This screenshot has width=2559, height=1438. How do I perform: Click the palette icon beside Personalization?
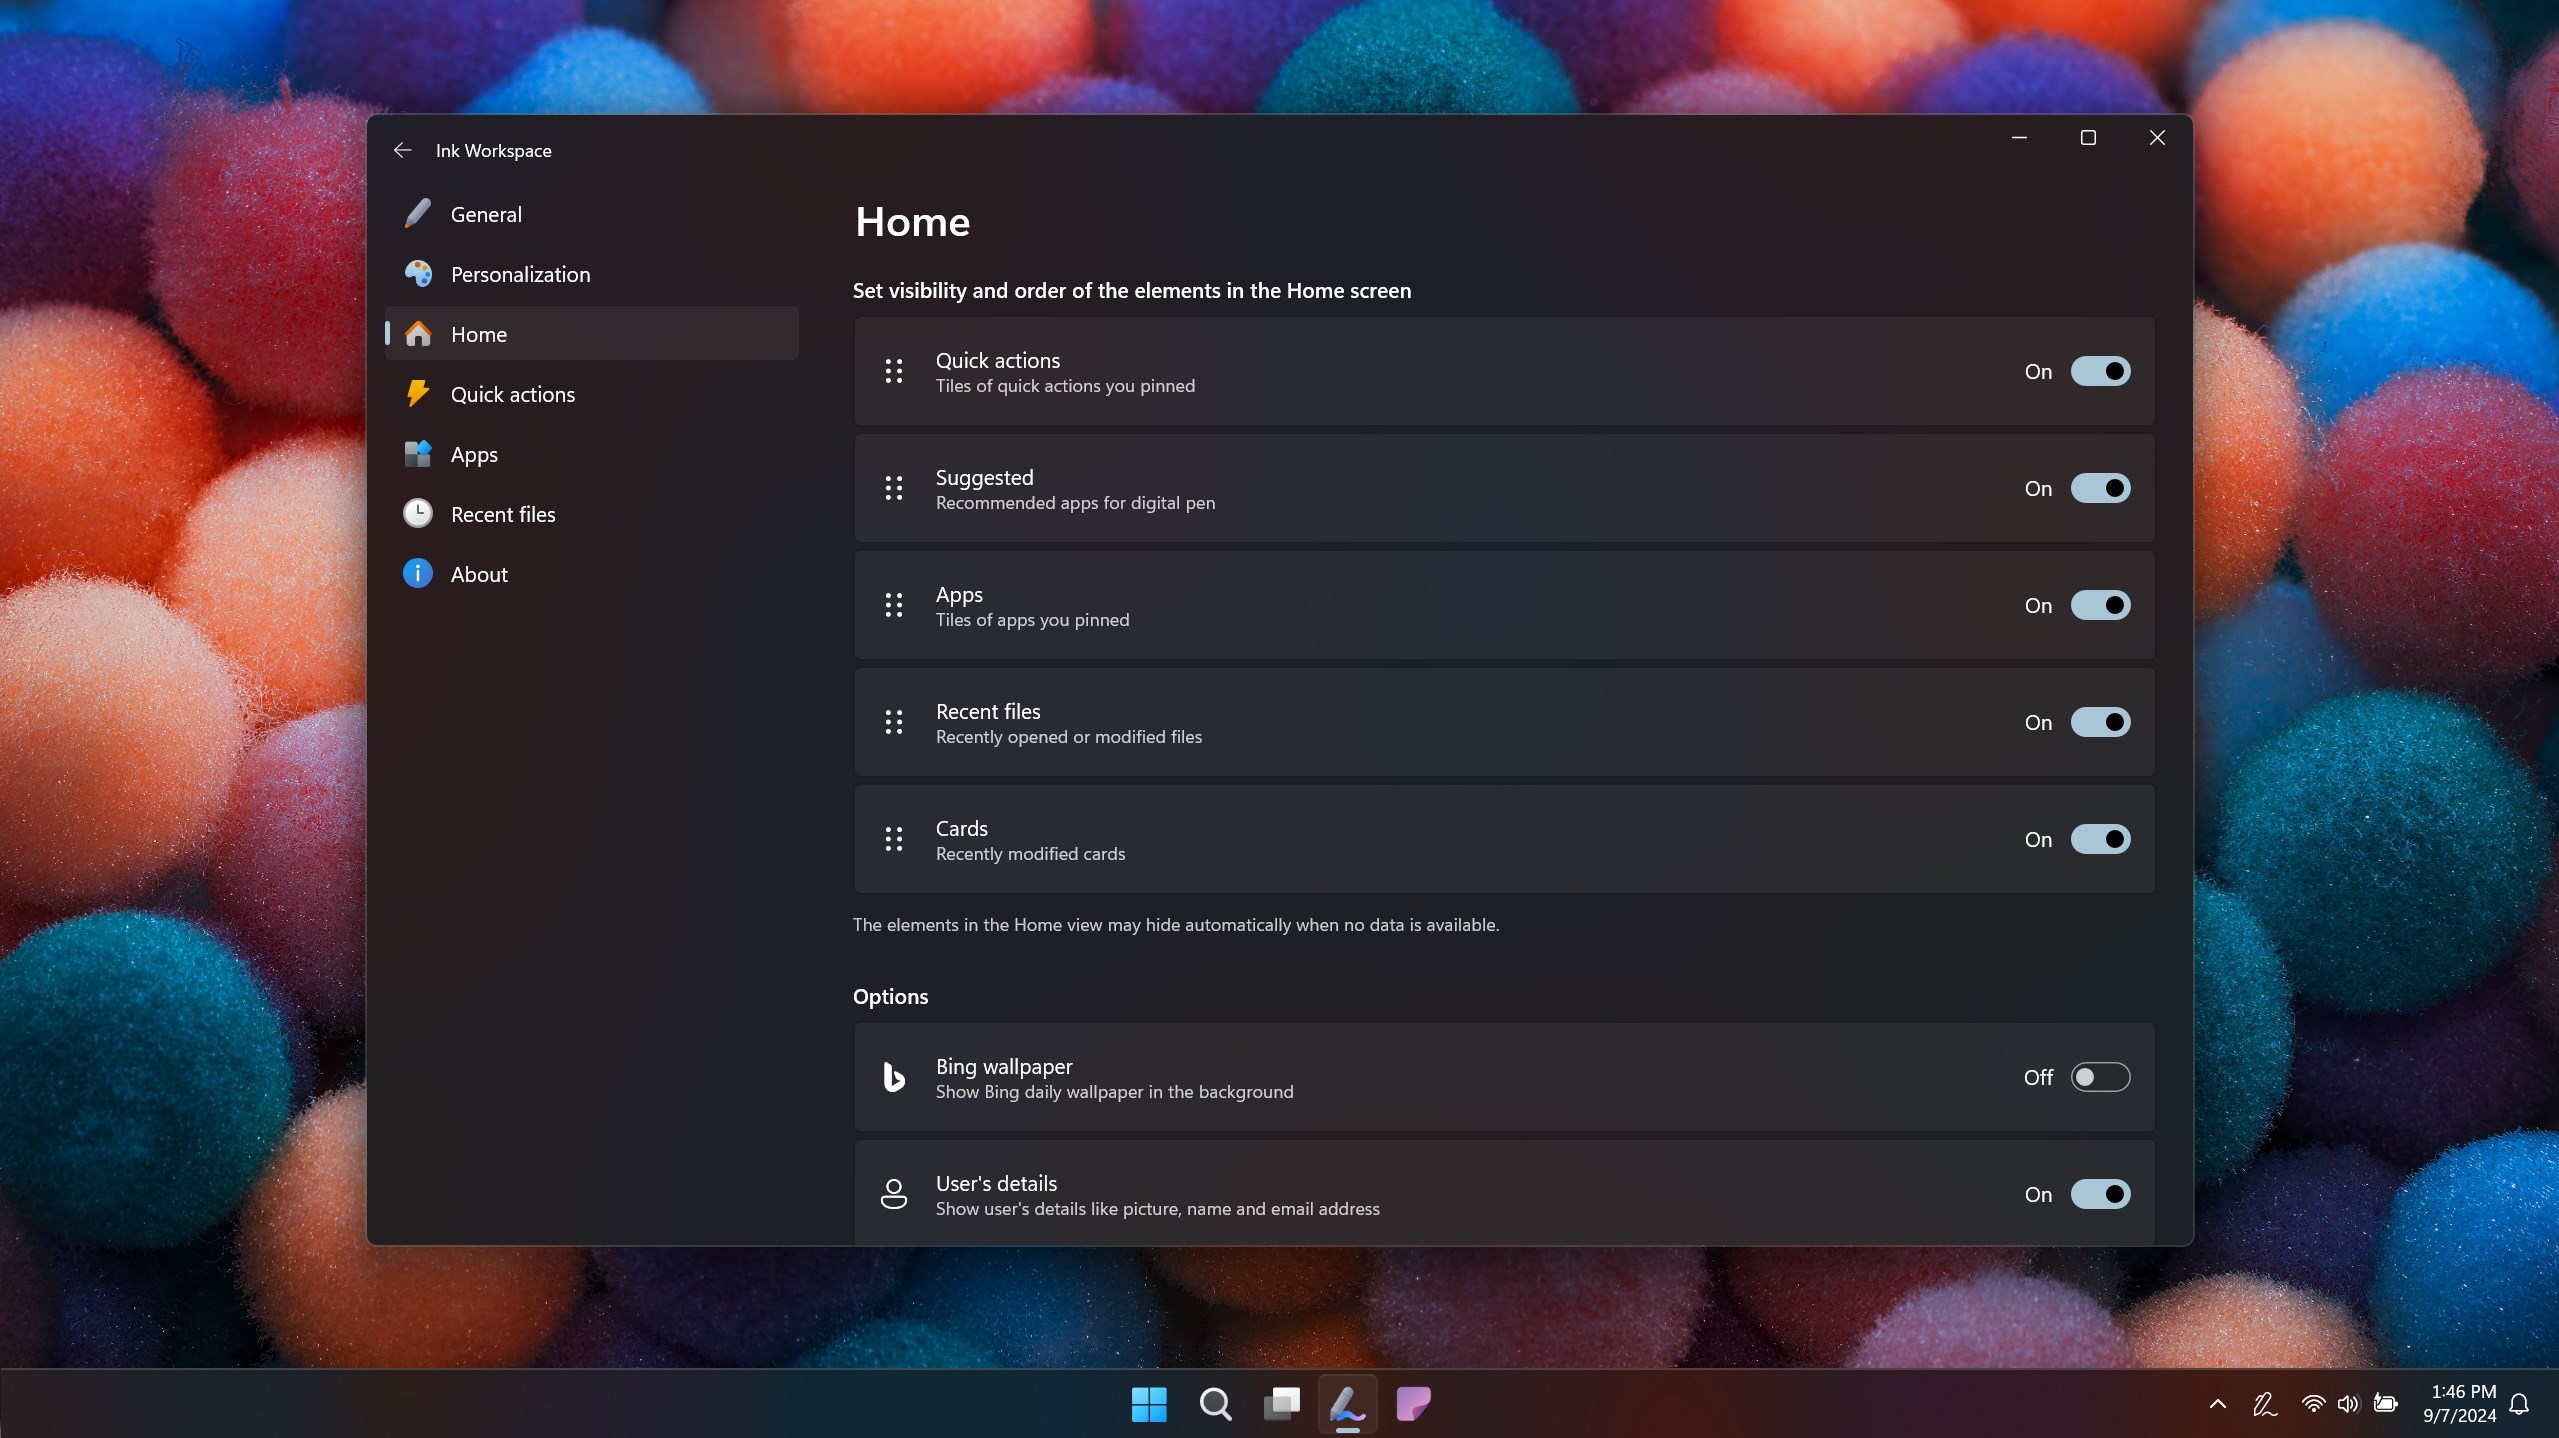point(417,273)
